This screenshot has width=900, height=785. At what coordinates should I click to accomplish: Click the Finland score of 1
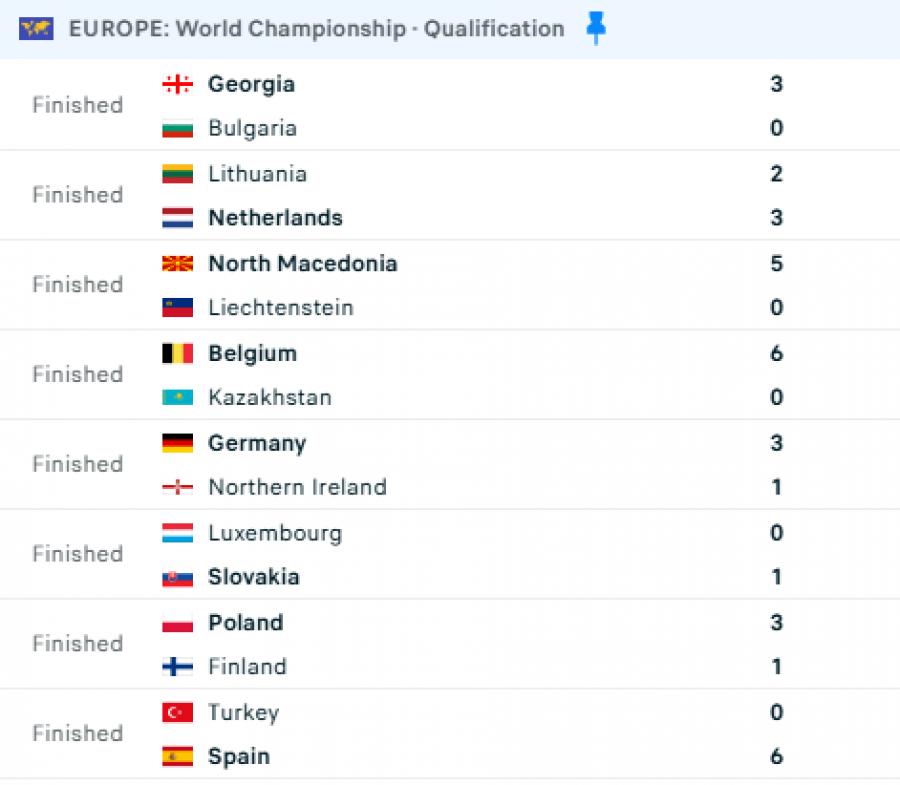point(777,667)
